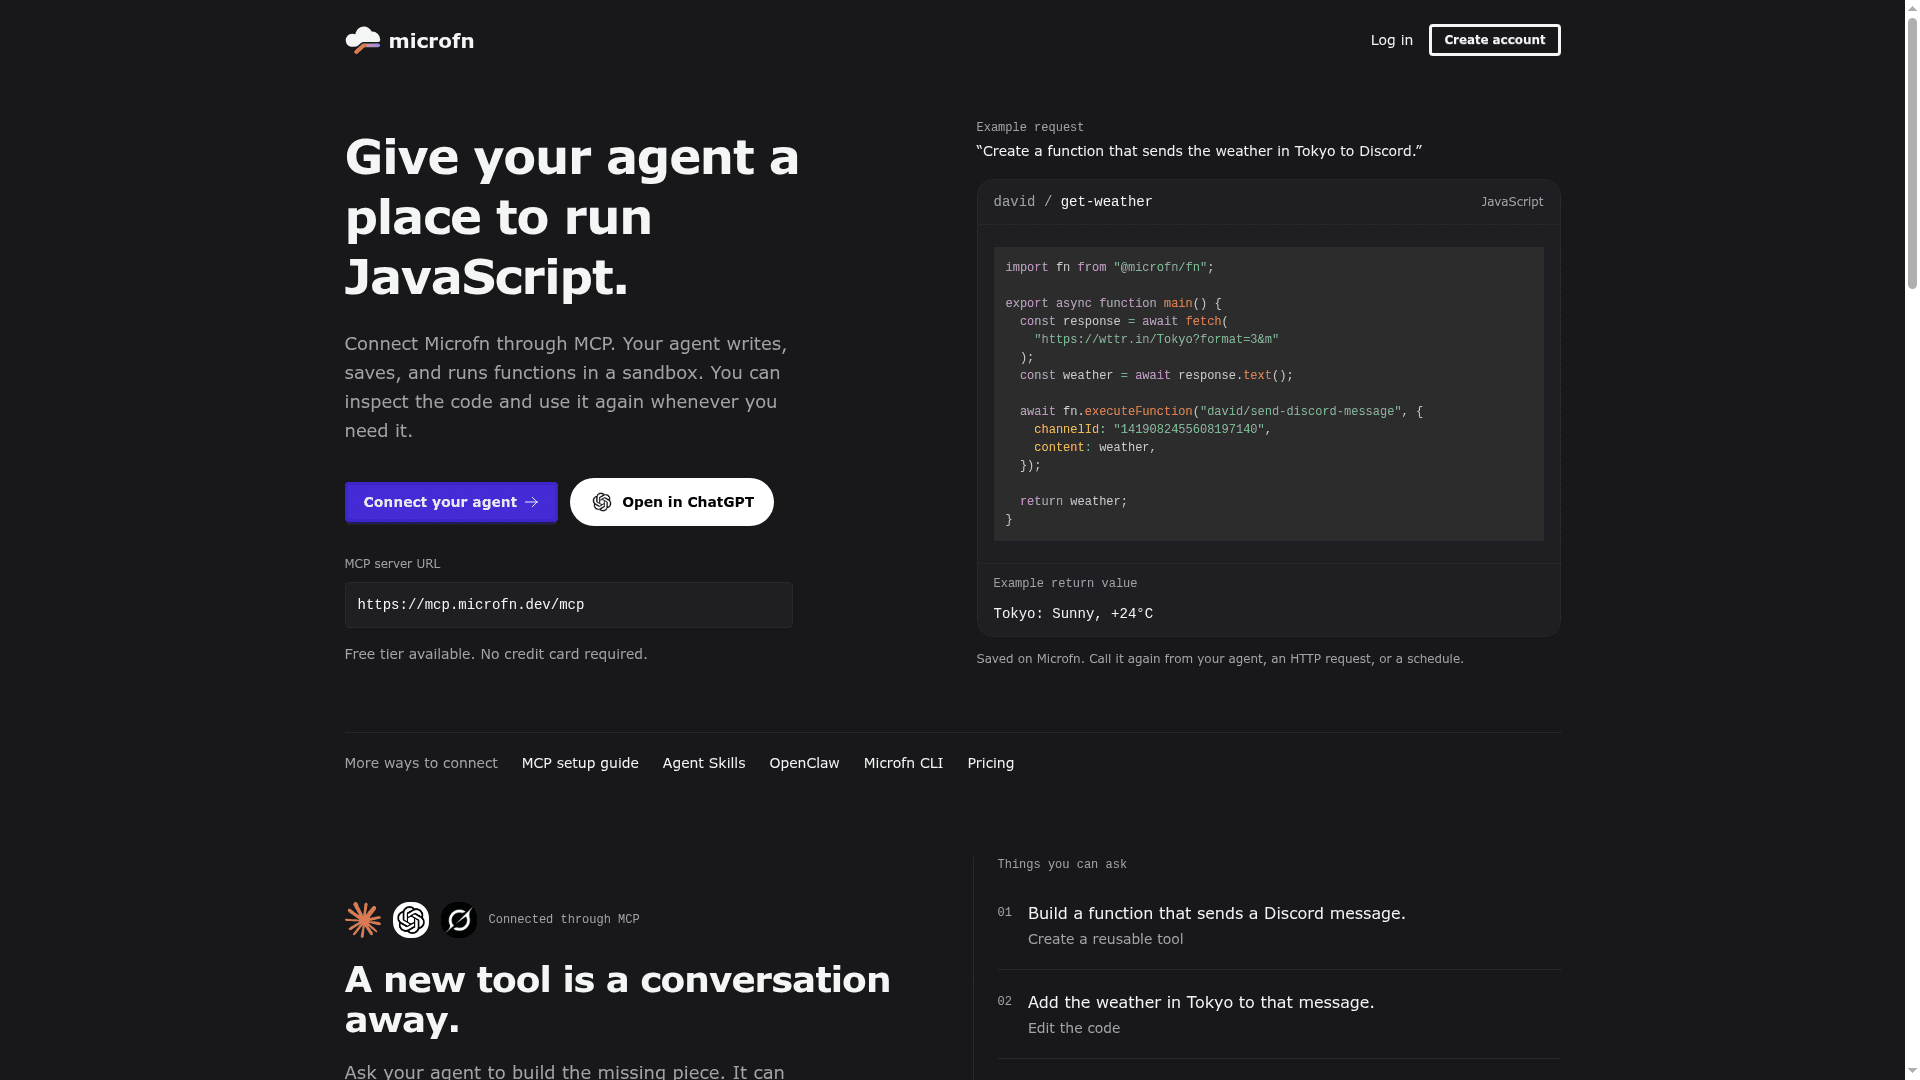Click the 'import fn from' code line
1920x1080 pixels.
[1109, 268]
